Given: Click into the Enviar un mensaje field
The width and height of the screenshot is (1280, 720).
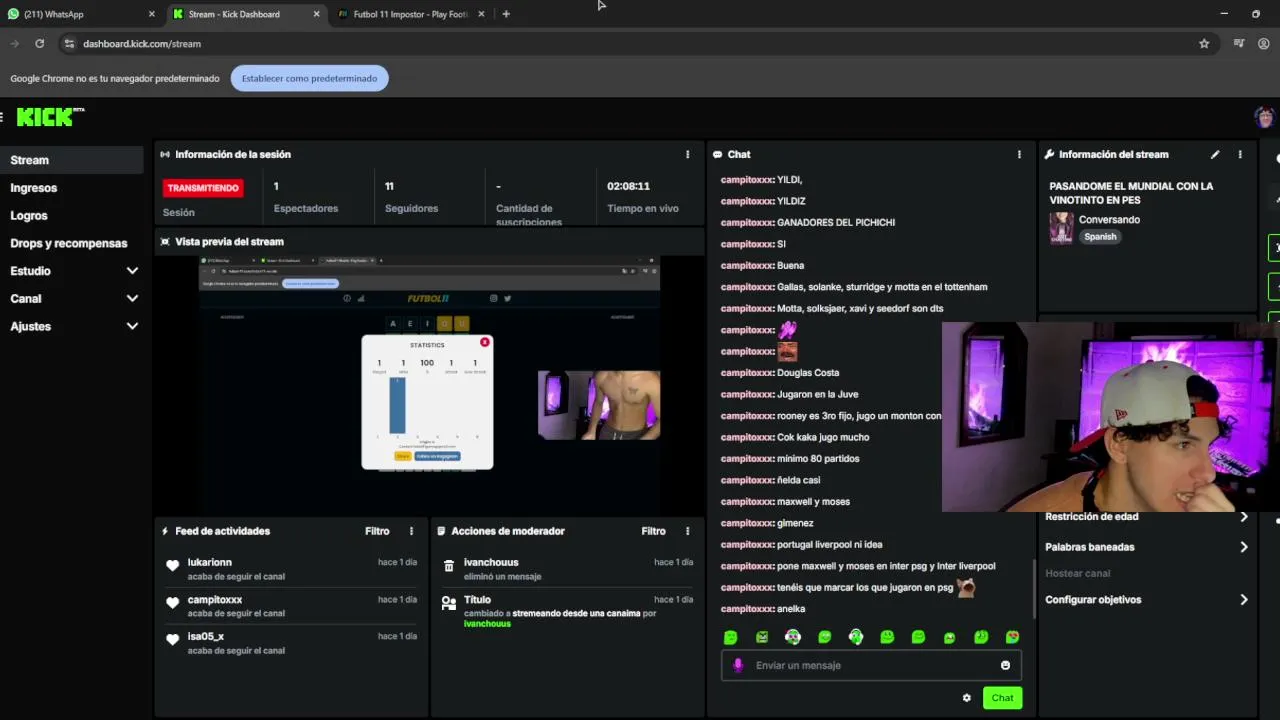Looking at the screenshot, I should pos(870,665).
